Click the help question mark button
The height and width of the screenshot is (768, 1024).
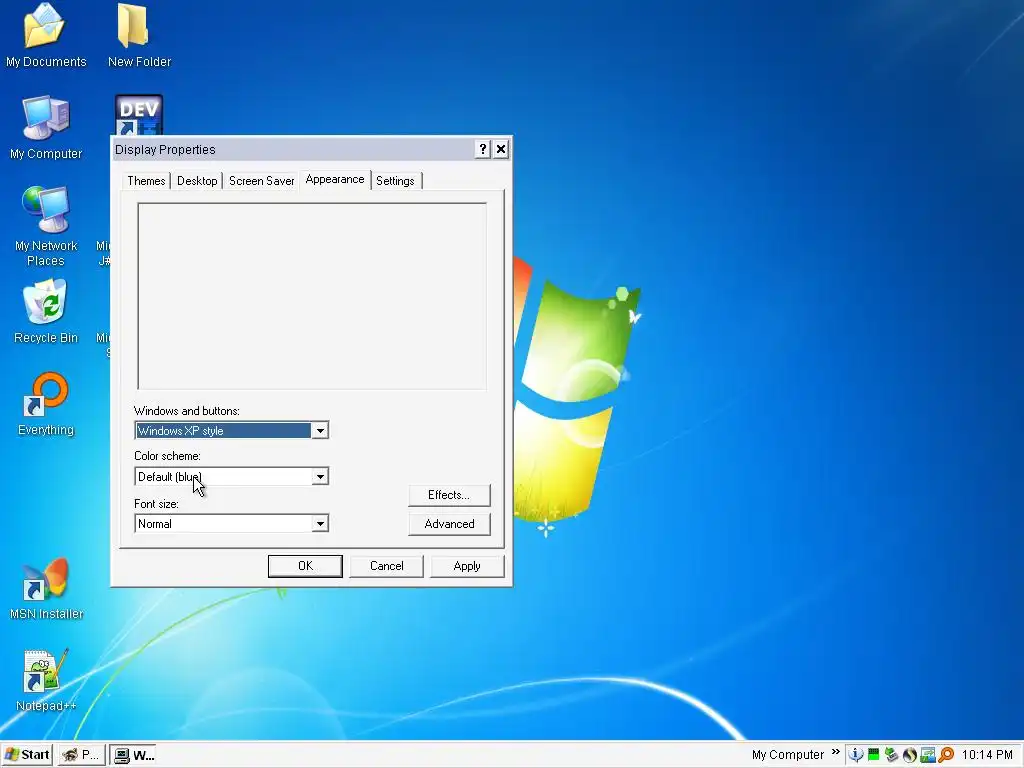coord(483,150)
